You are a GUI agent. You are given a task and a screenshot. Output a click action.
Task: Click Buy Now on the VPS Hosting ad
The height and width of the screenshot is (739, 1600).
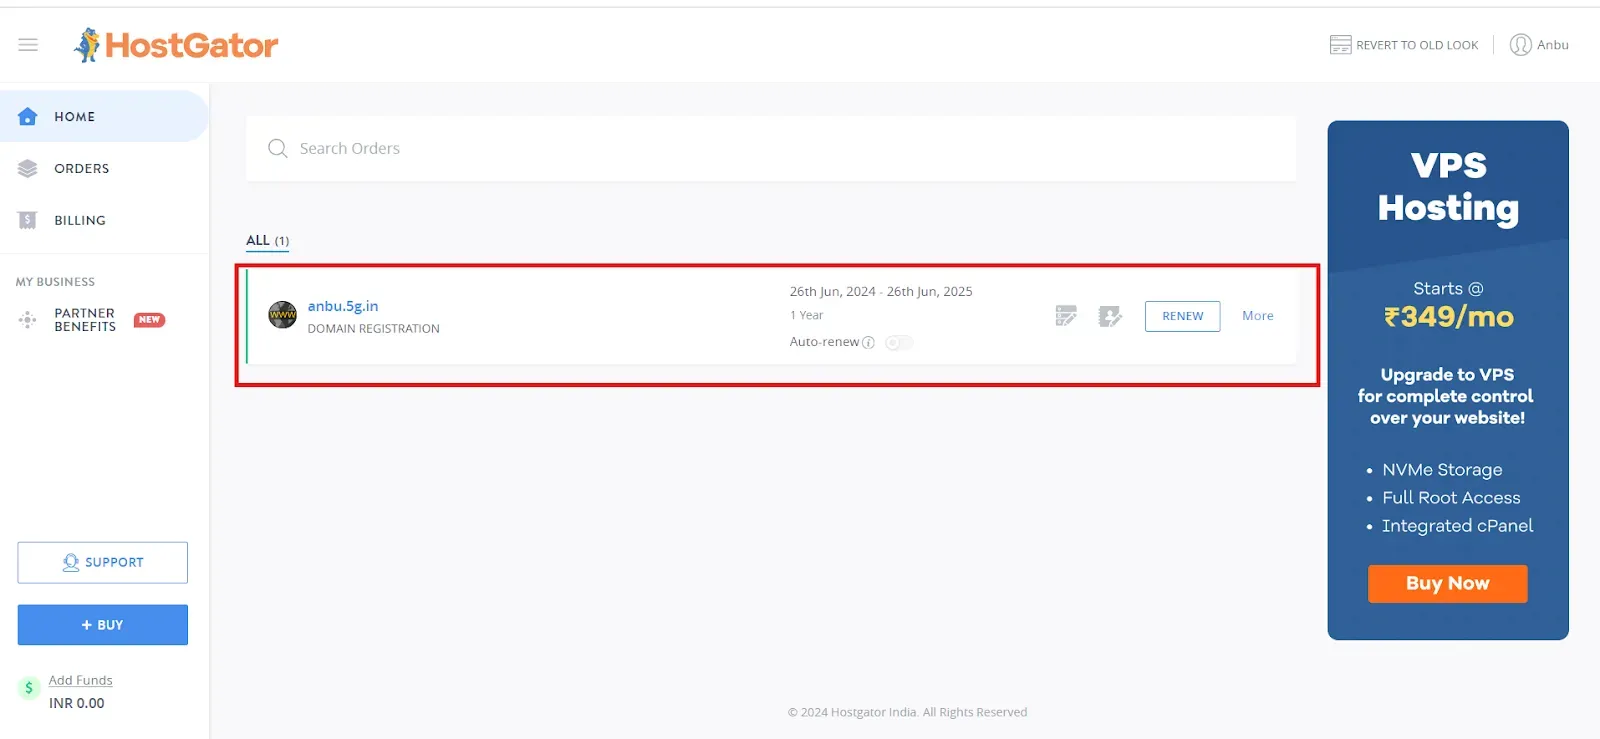pos(1447,584)
